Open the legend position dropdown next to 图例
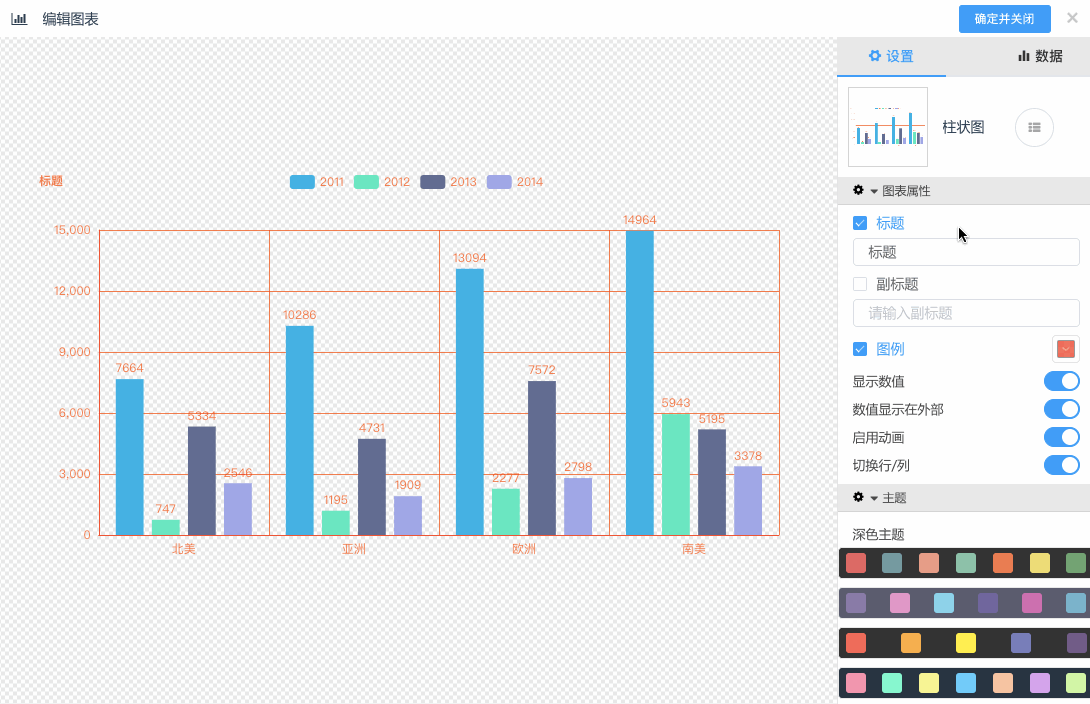The width and height of the screenshot is (1090, 704). pyautogui.click(x=1065, y=349)
